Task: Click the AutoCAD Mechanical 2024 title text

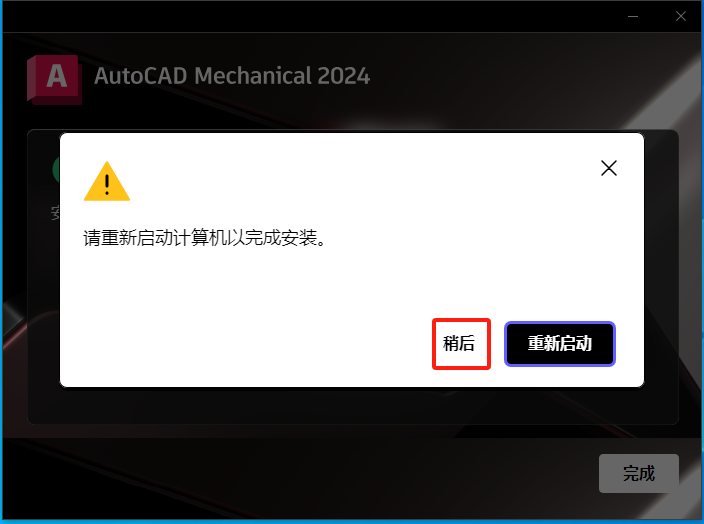Action: [232, 76]
